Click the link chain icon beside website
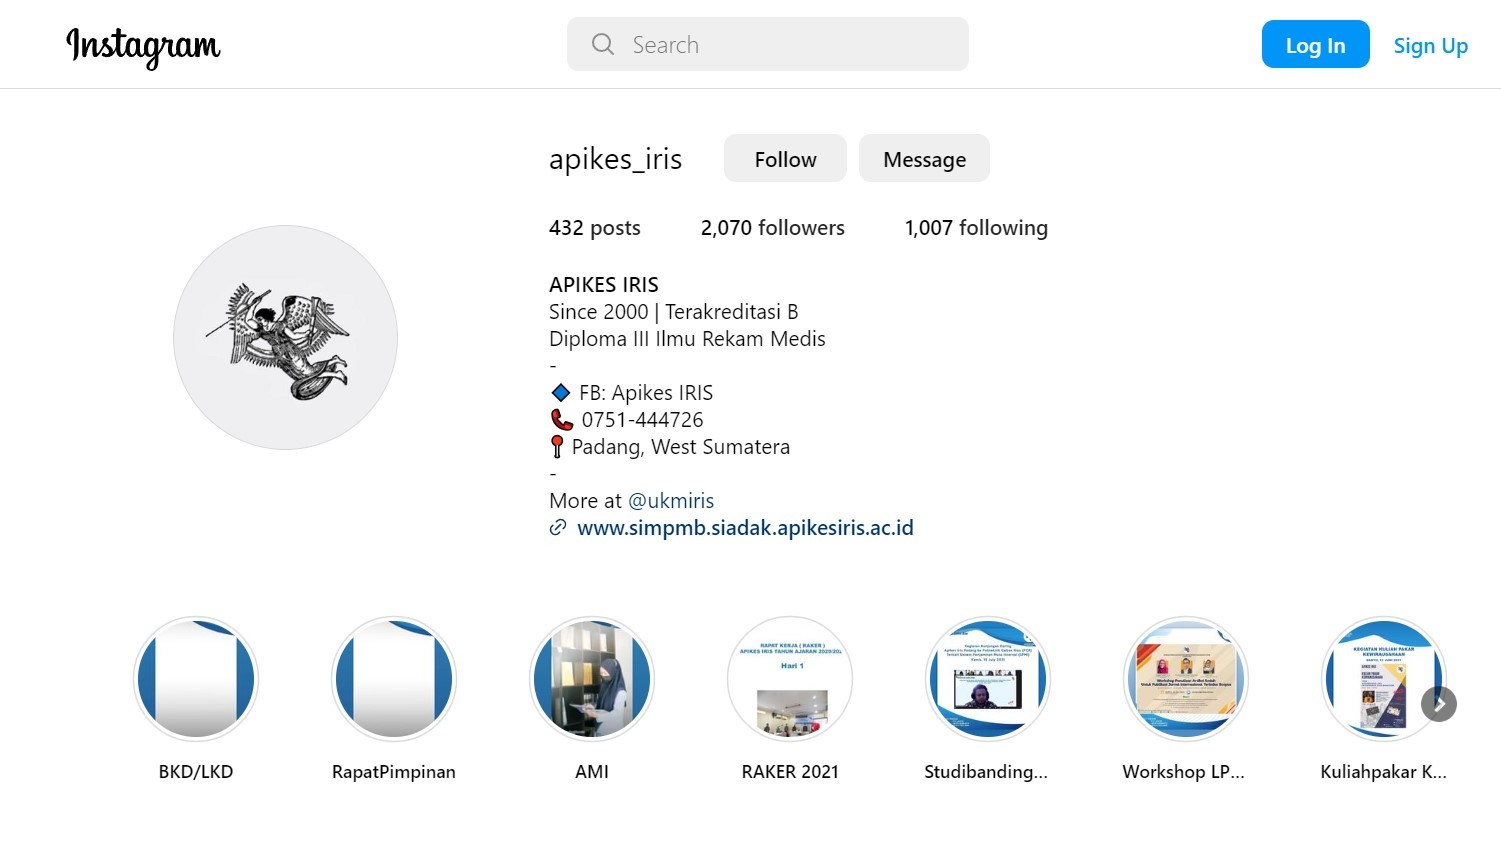 point(558,528)
